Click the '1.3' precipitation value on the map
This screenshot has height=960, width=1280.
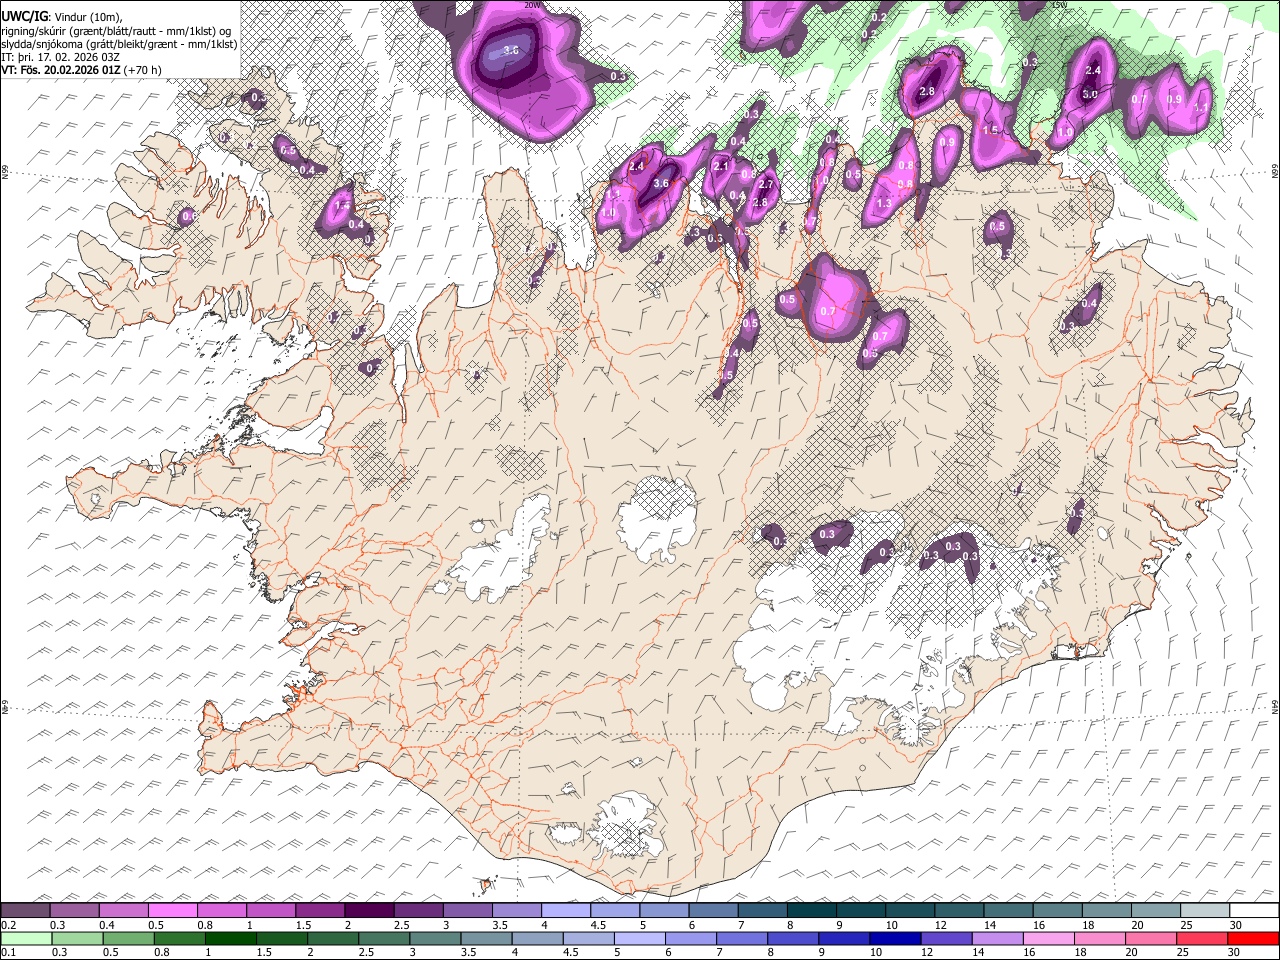coord(883,203)
